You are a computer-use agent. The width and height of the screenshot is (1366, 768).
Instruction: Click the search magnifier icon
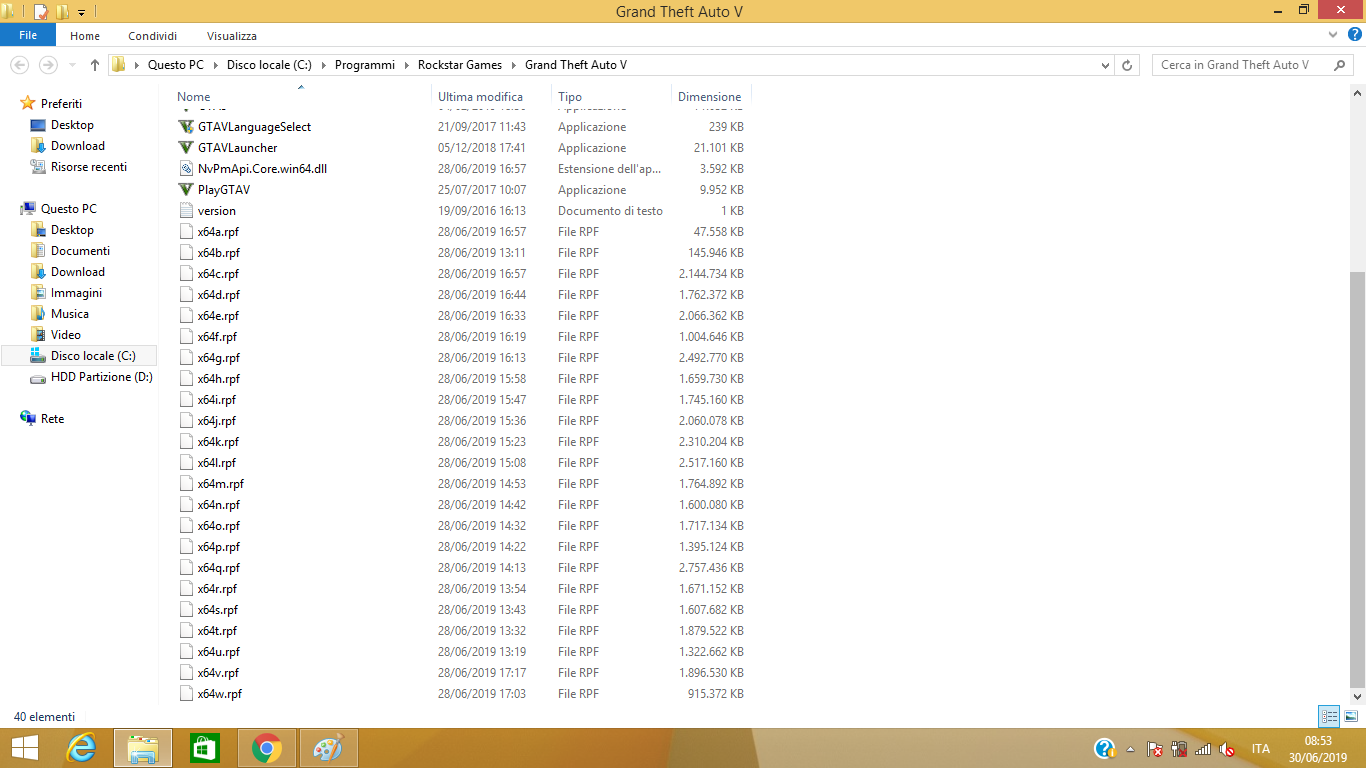[x=1340, y=65]
